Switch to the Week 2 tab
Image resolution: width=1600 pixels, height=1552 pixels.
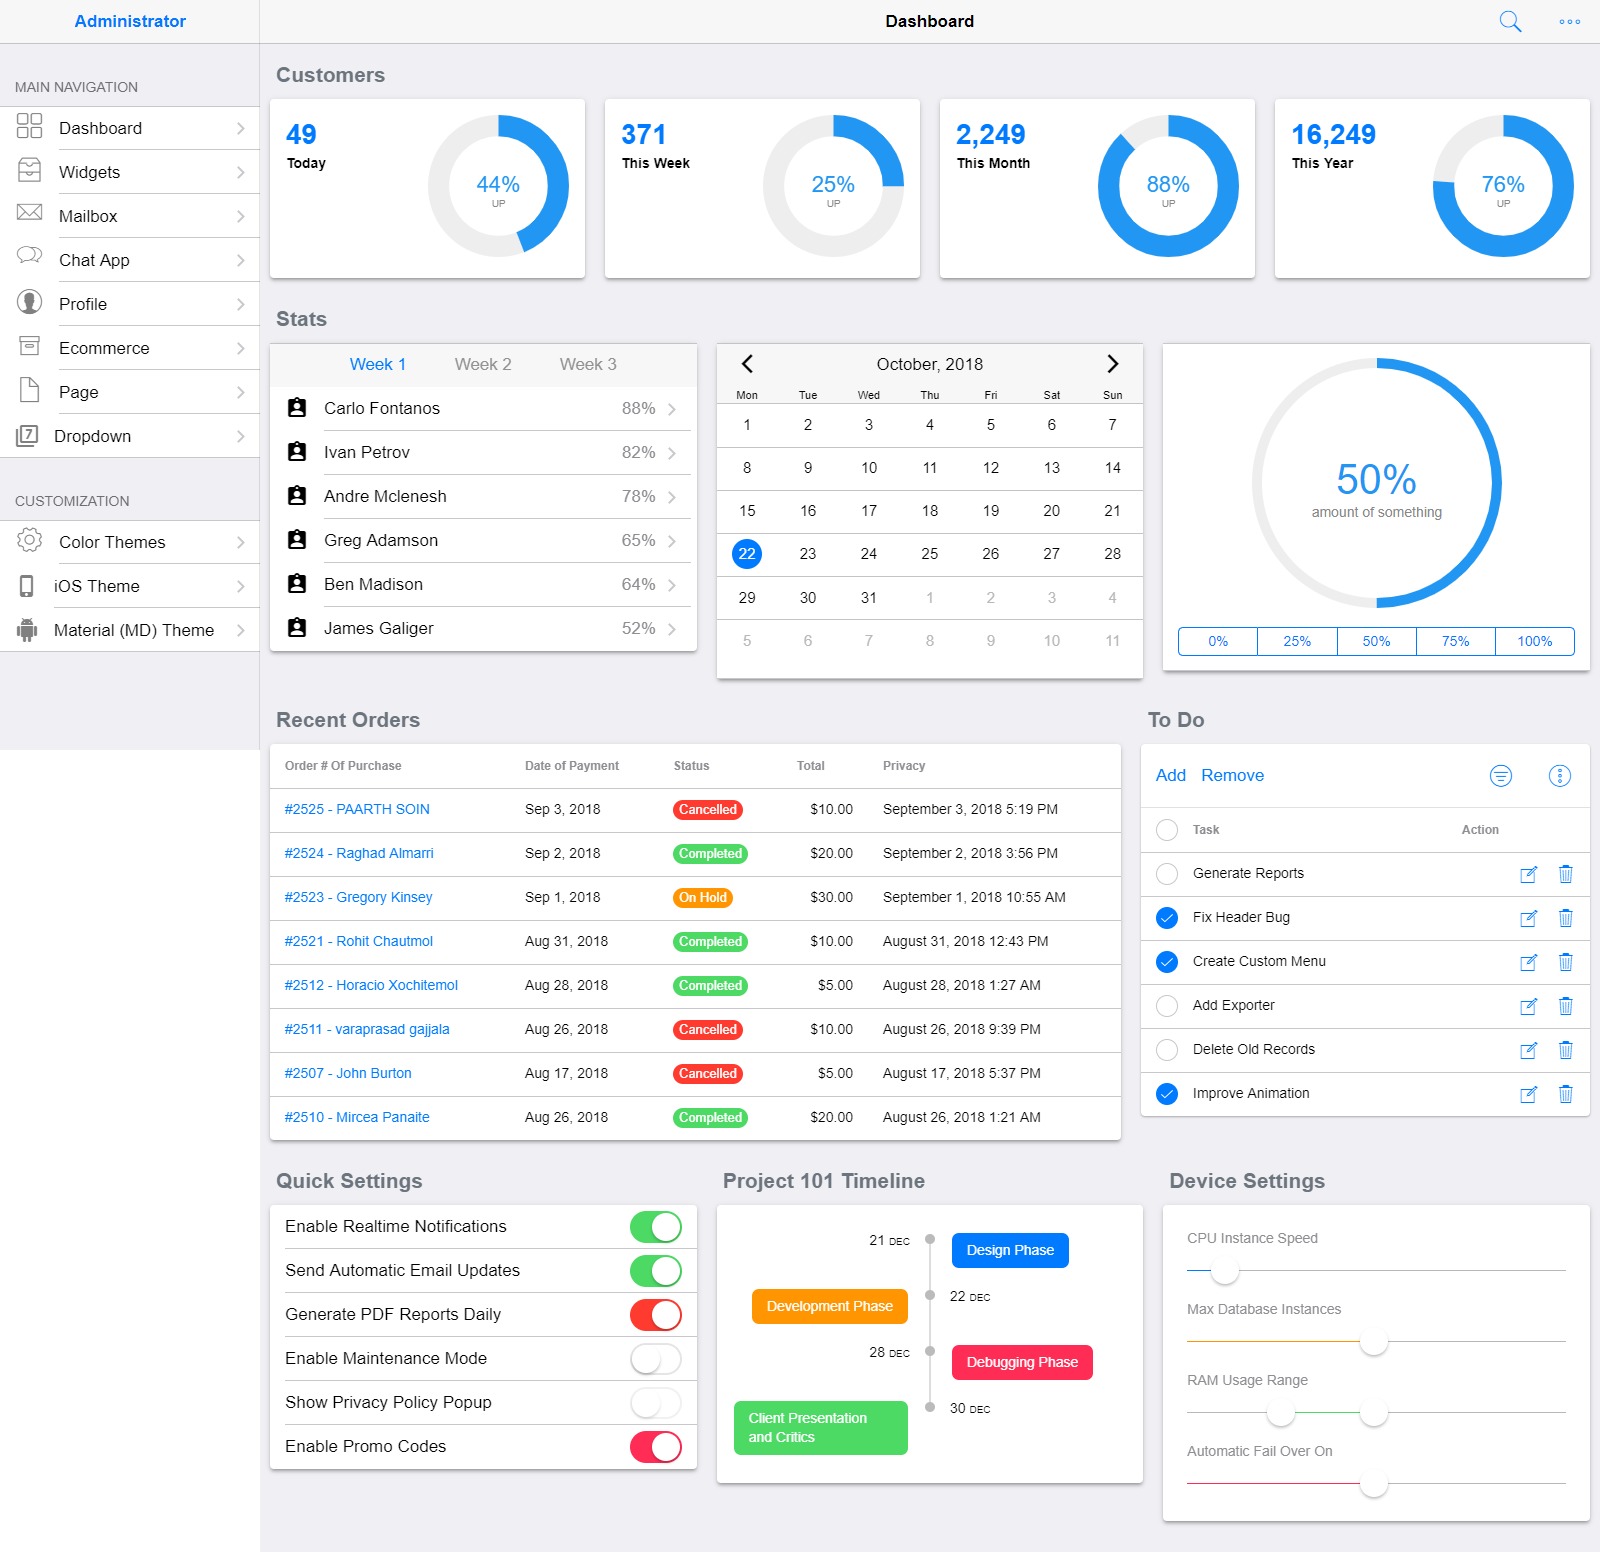483,365
